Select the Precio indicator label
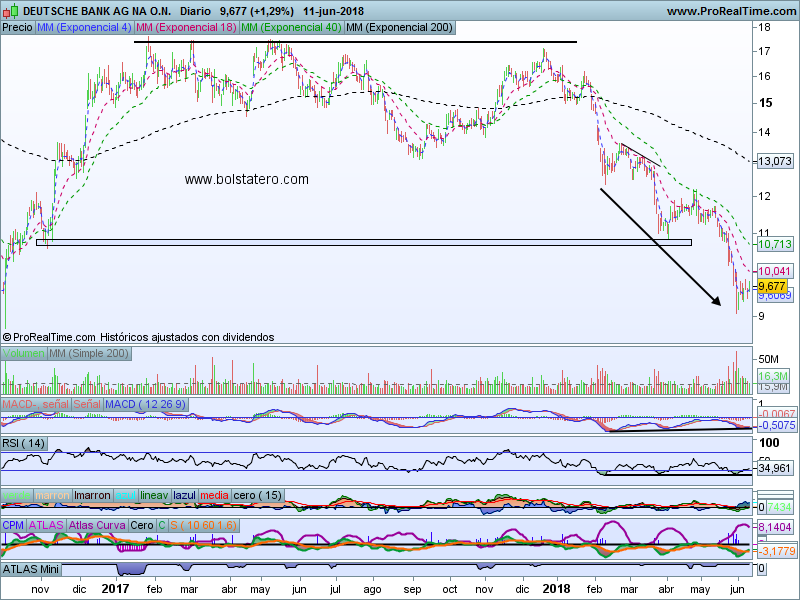Image resolution: width=800 pixels, height=600 pixels. tap(17, 27)
